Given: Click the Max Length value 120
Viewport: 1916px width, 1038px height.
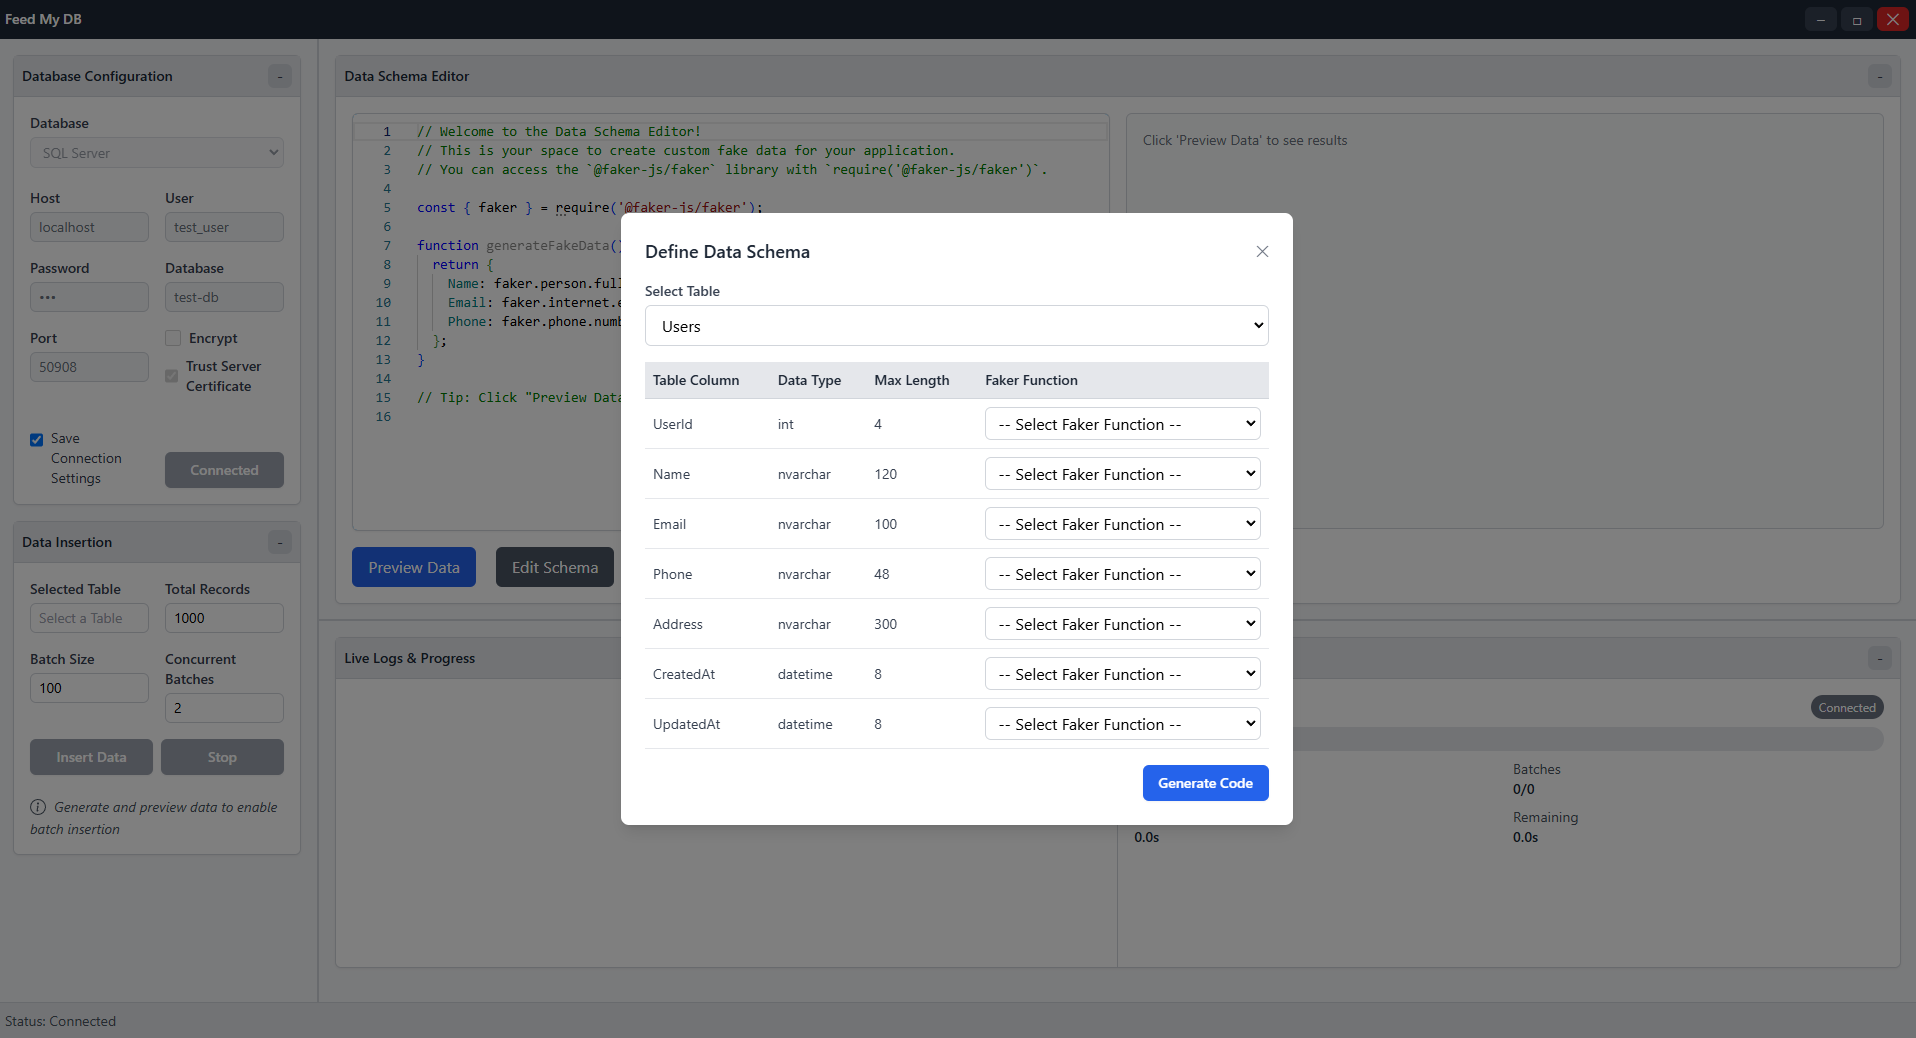Looking at the screenshot, I should [886, 474].
